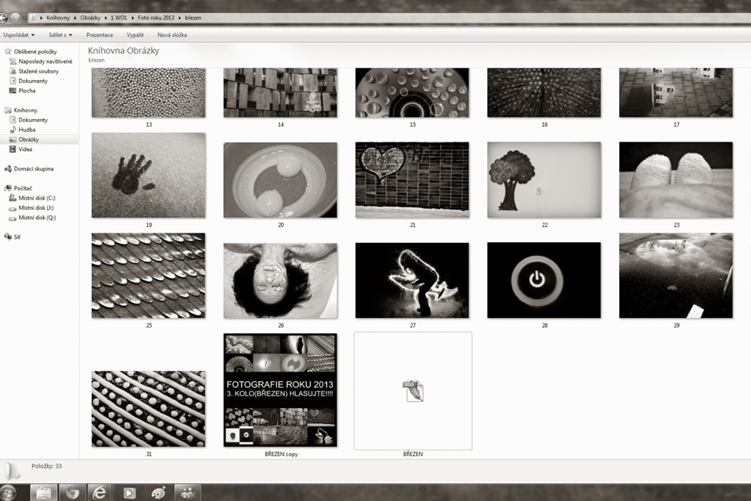
Task: Expand breadcrumb arrow before Foto roku 2013
Action: pyautogui.click(x=133, y=18)
